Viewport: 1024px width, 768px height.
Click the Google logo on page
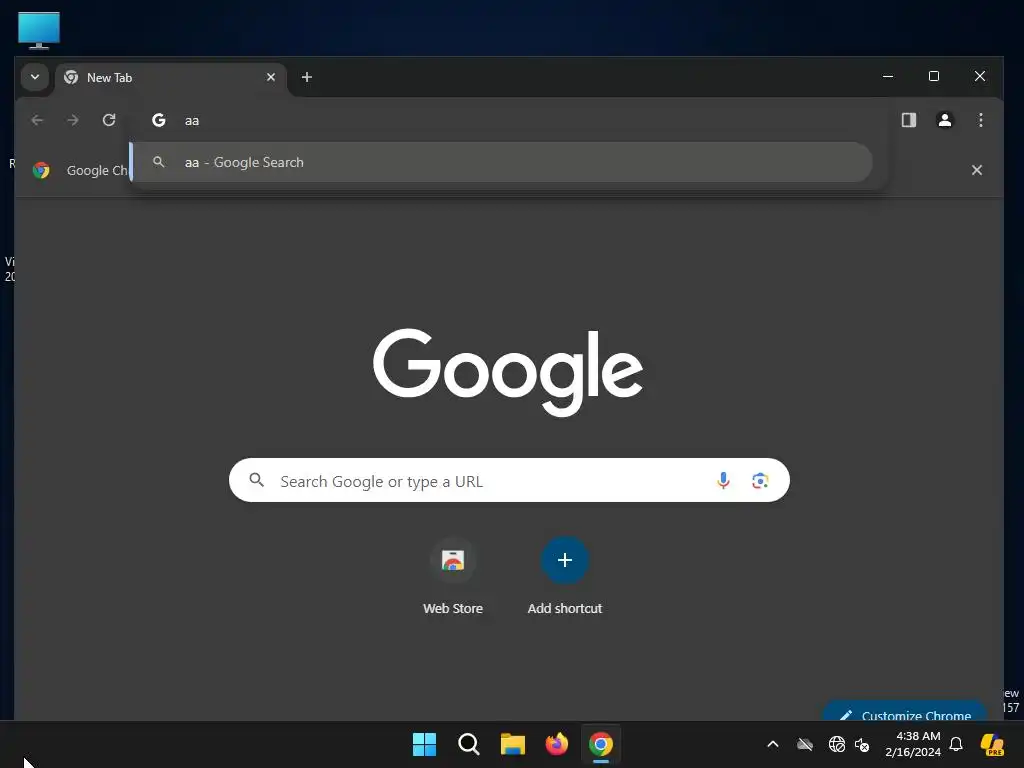[x=508, y=372]
